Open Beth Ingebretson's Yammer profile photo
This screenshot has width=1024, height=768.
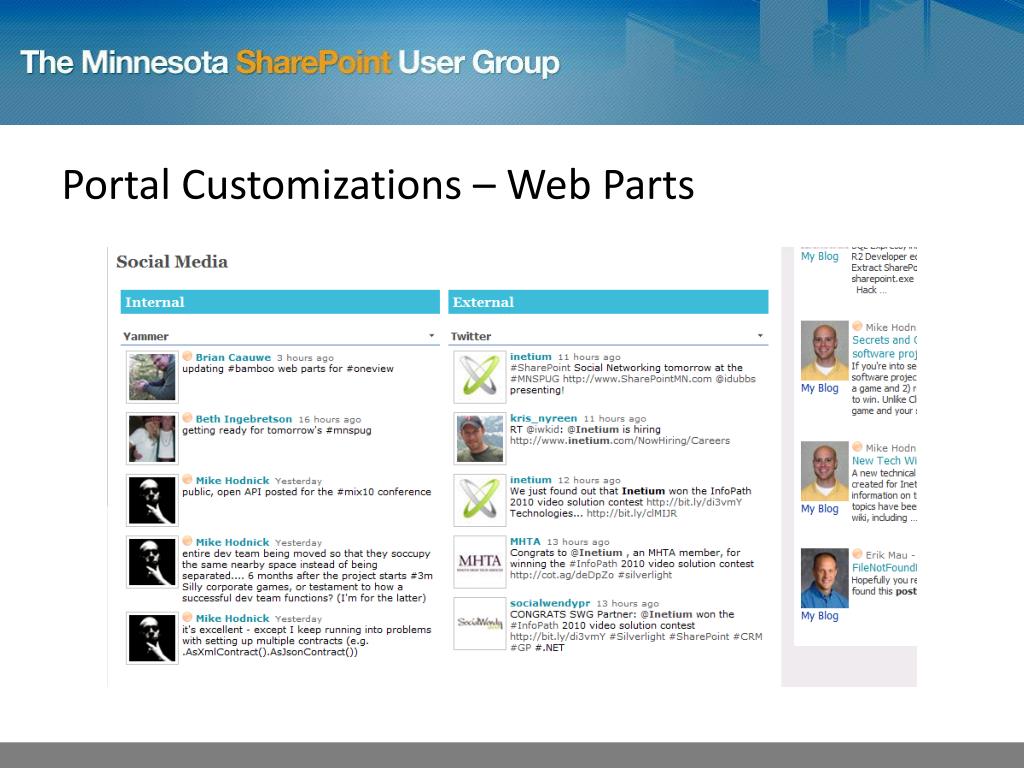[152, 438]
